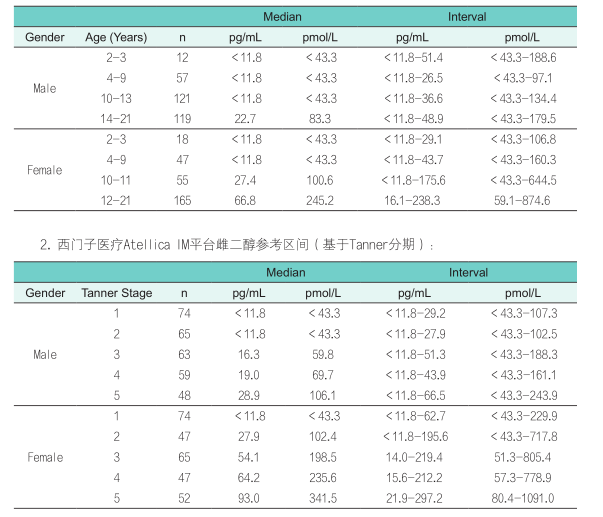Select the median value 22.7 pg/mL
Viewport: 603px width, 517px height.
pos(245,119)
